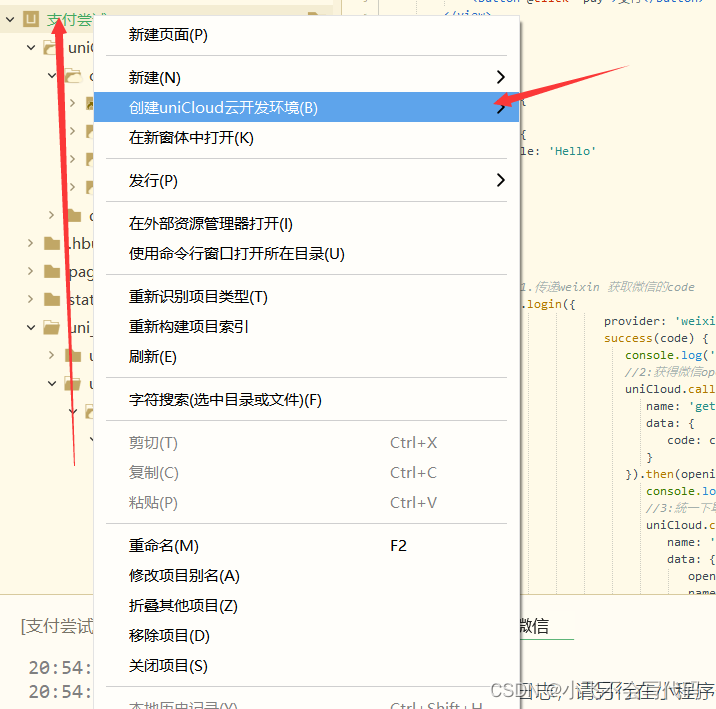Viewport: 716px width, 709px height.
Task: Click the uniCloud cloud folder icon
Action: [51, 47]
